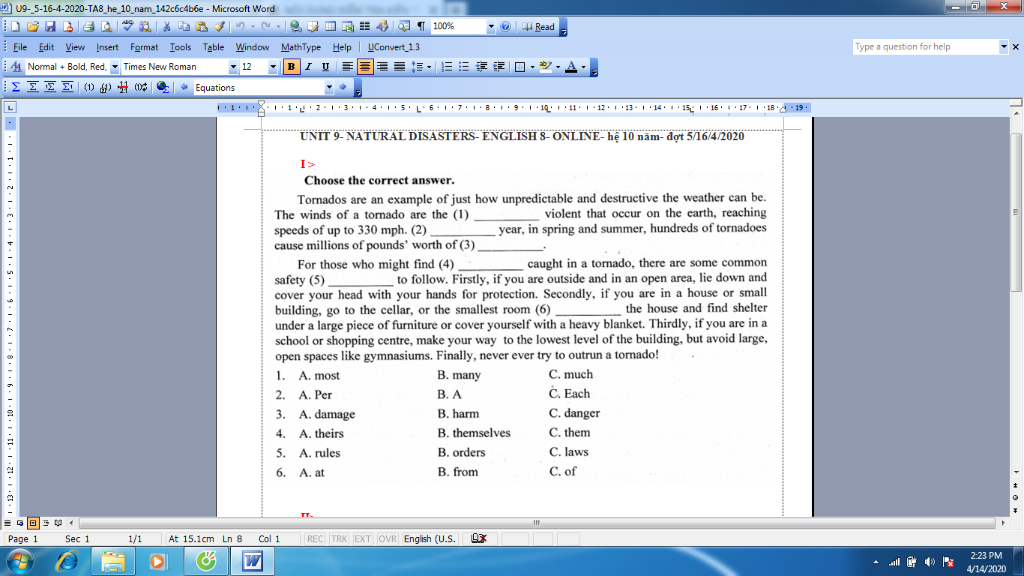Open the File menu

tap(20, 47)
